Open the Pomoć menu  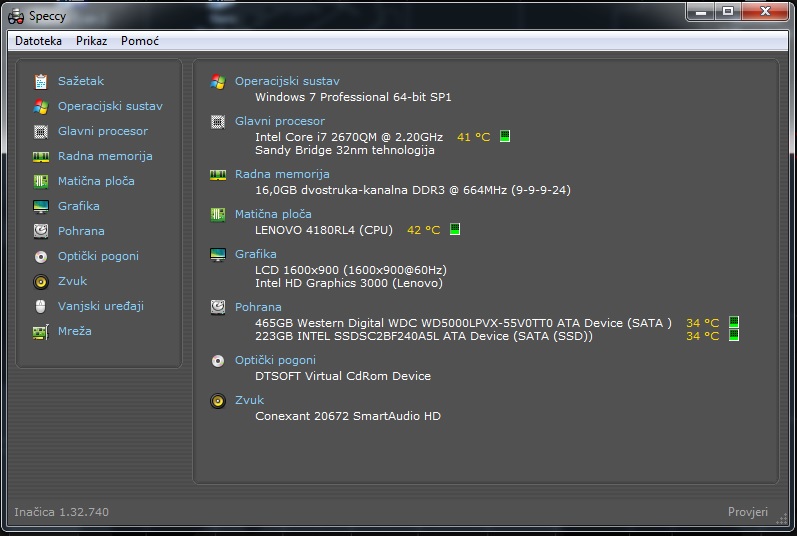click(x=140, y=41)
